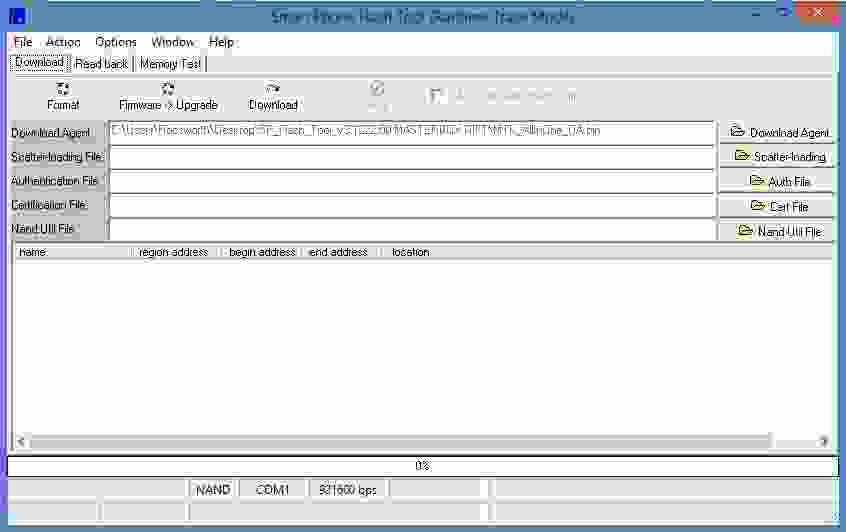Click the Scatter-loading File path field
The height and width of the screenshot is (532, 846).
pos(411,158)
